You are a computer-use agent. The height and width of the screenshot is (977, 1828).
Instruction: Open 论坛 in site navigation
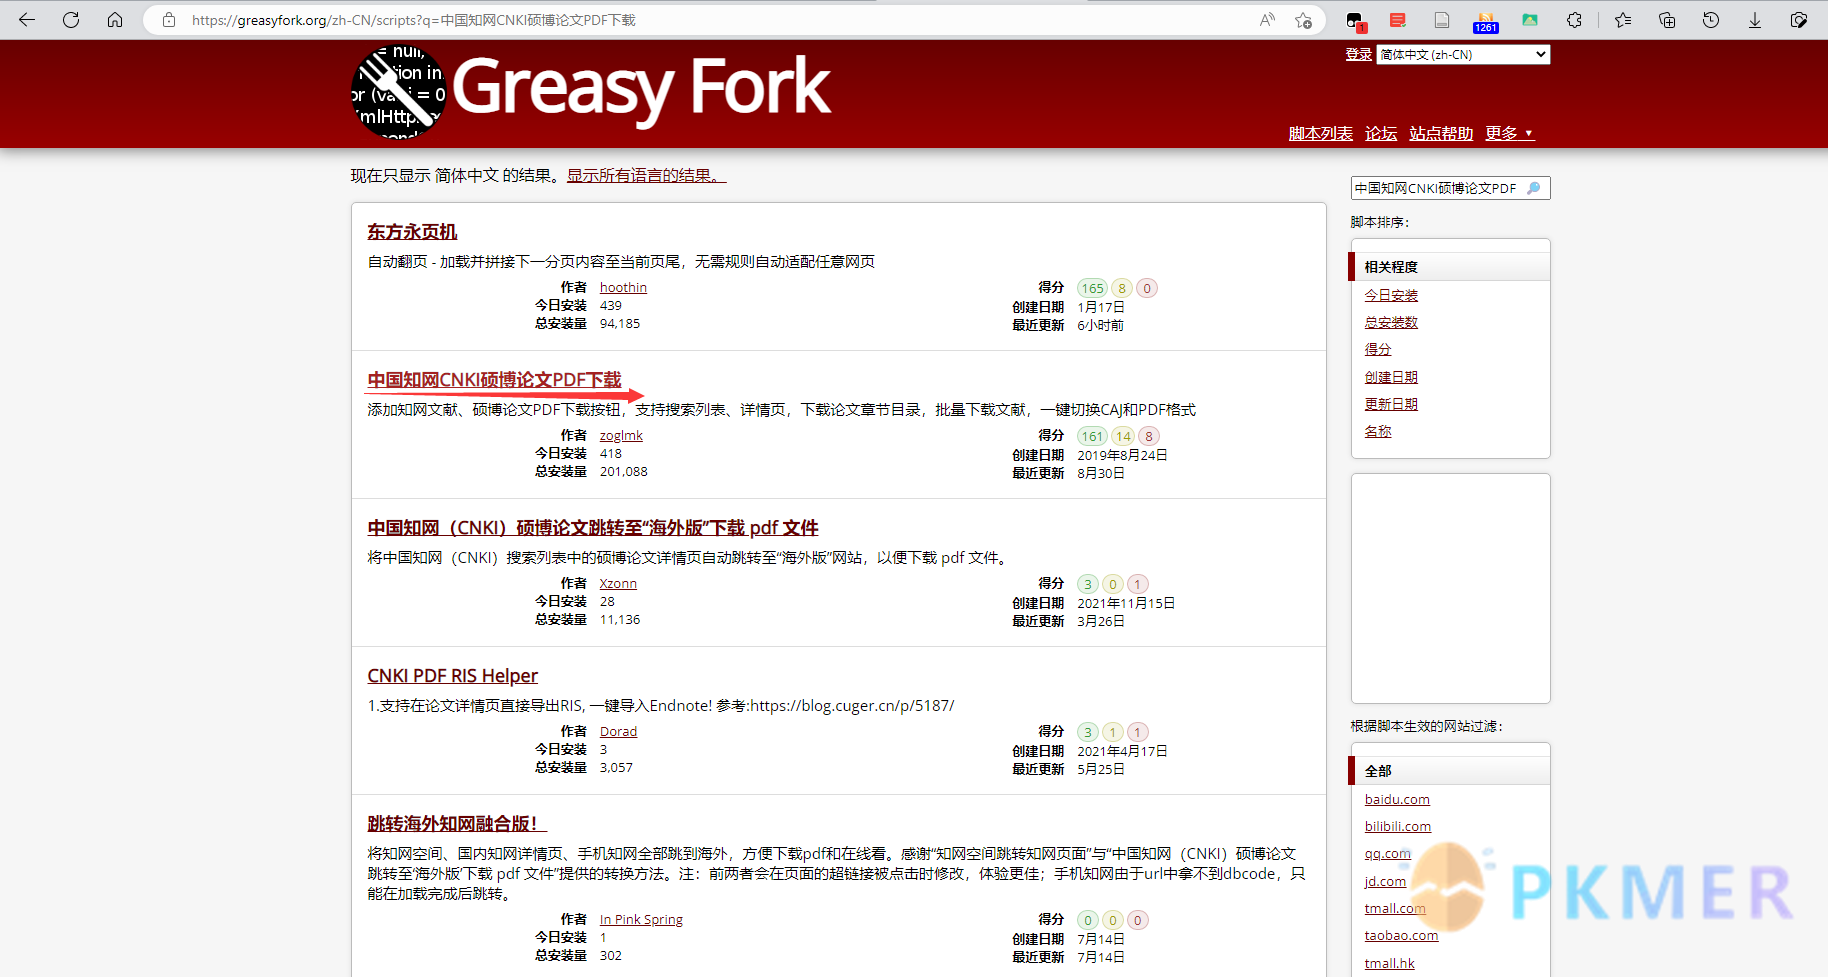click(x=1381, y=133)
